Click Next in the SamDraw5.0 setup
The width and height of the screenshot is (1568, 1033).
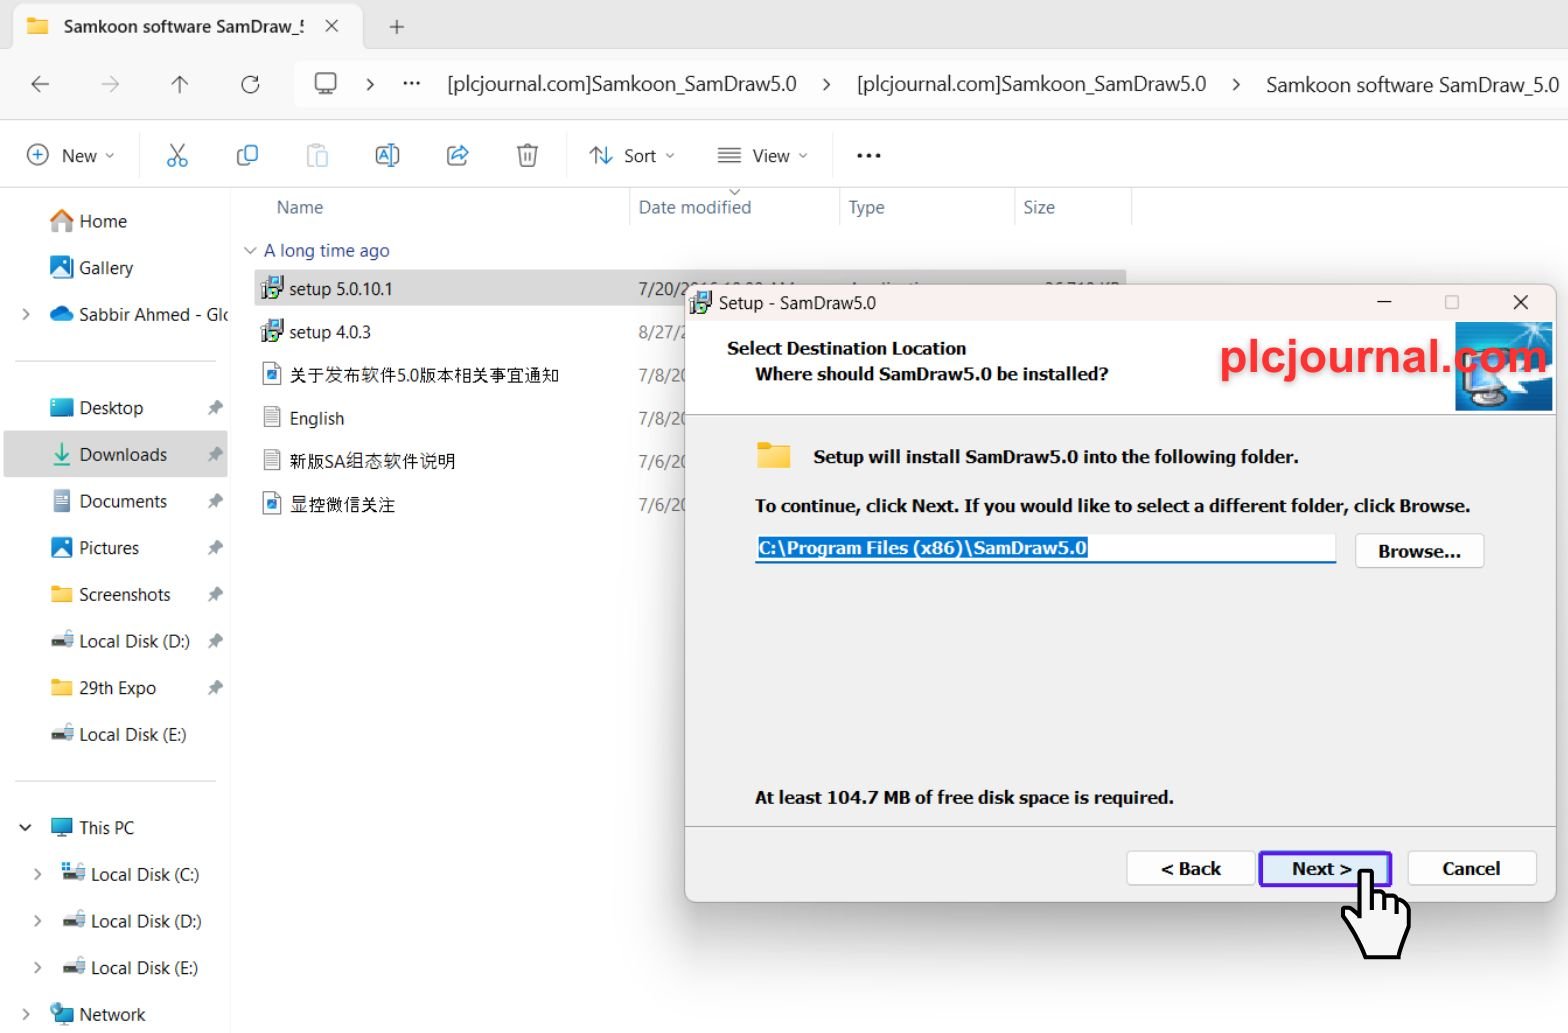(1324, 869)
